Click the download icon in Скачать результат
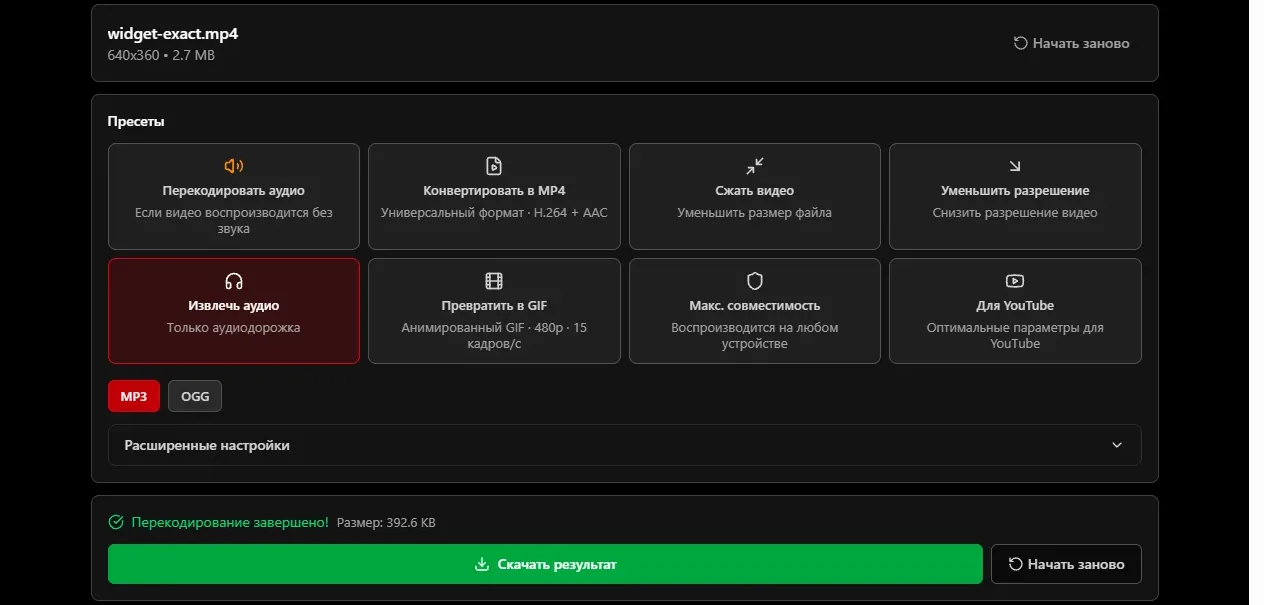This screenshot has height=605, width=1264. point(482,564)
